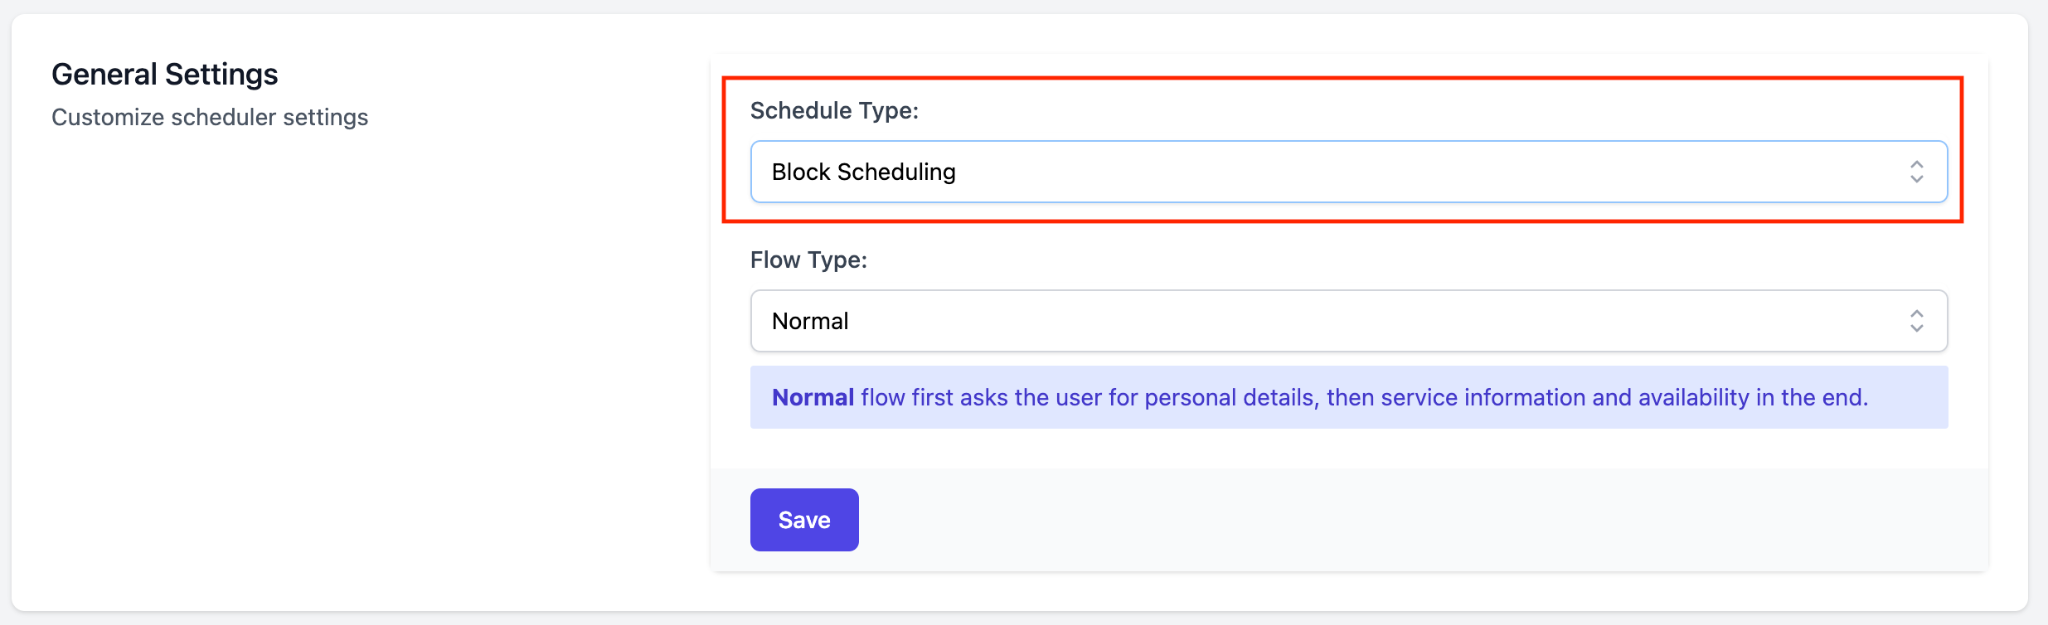Expand the Flow Type options via its arrow
2048x625 pixels.
click(1916, 321)
